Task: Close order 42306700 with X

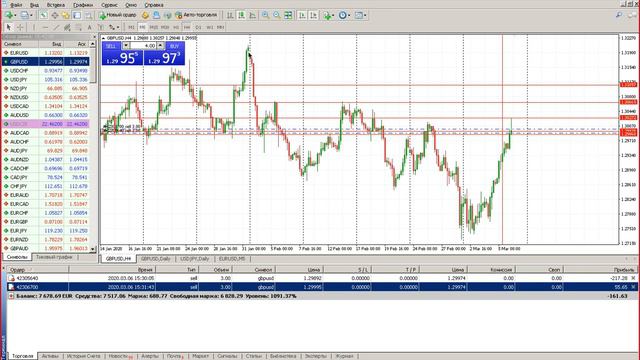Action: [633, 287]
